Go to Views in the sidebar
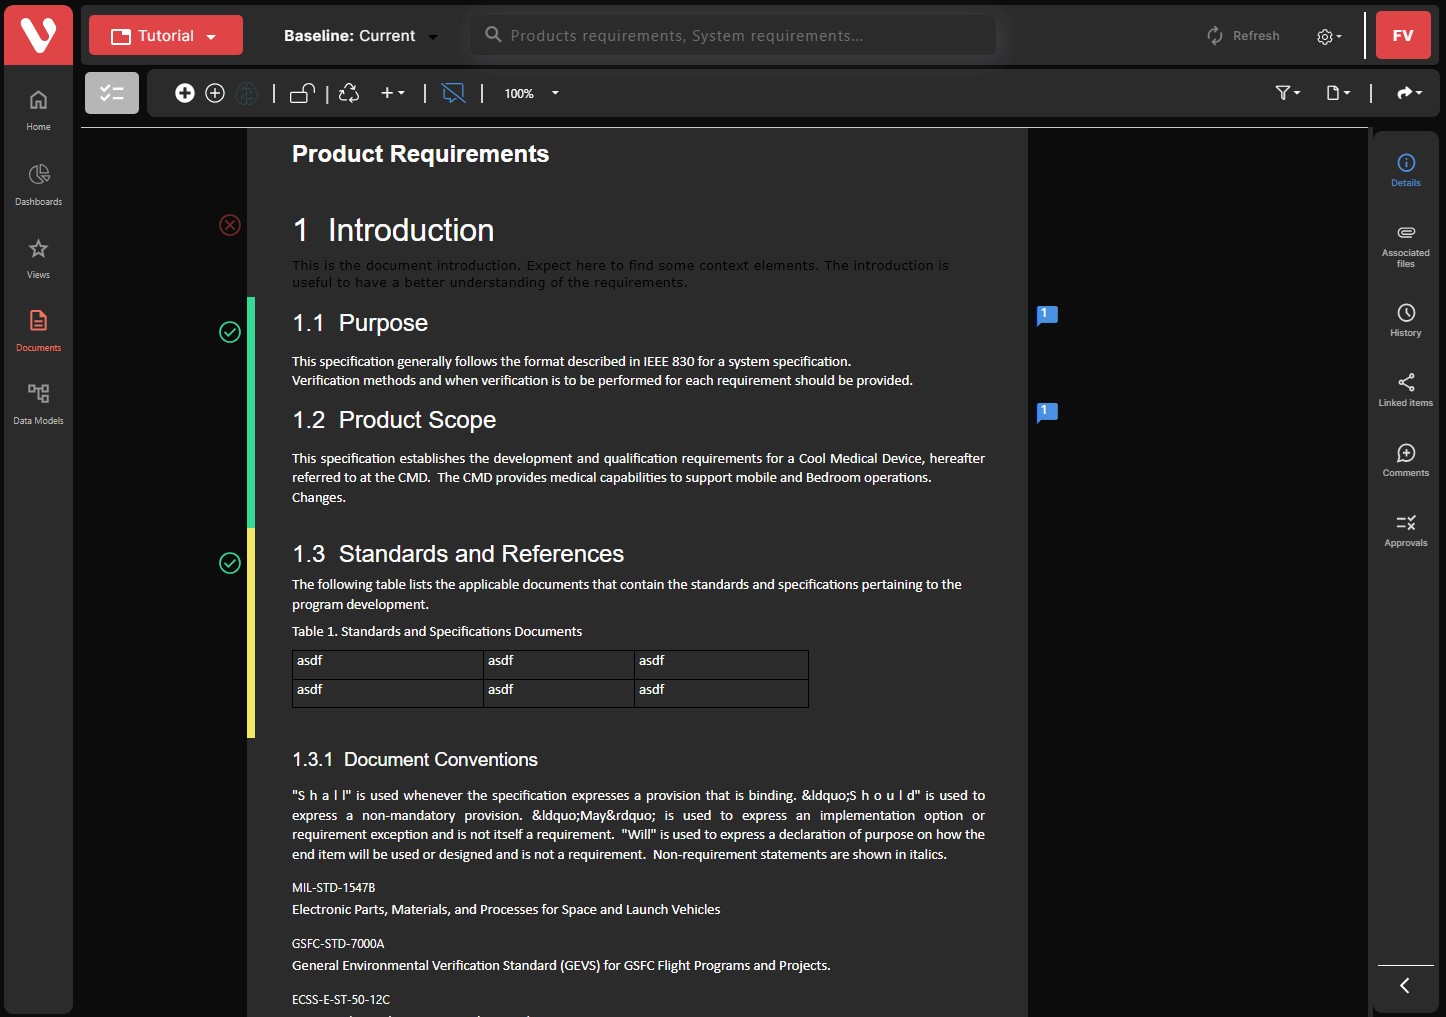The height and width of the screenshot is (1017, 1446). tap(38, 258)
